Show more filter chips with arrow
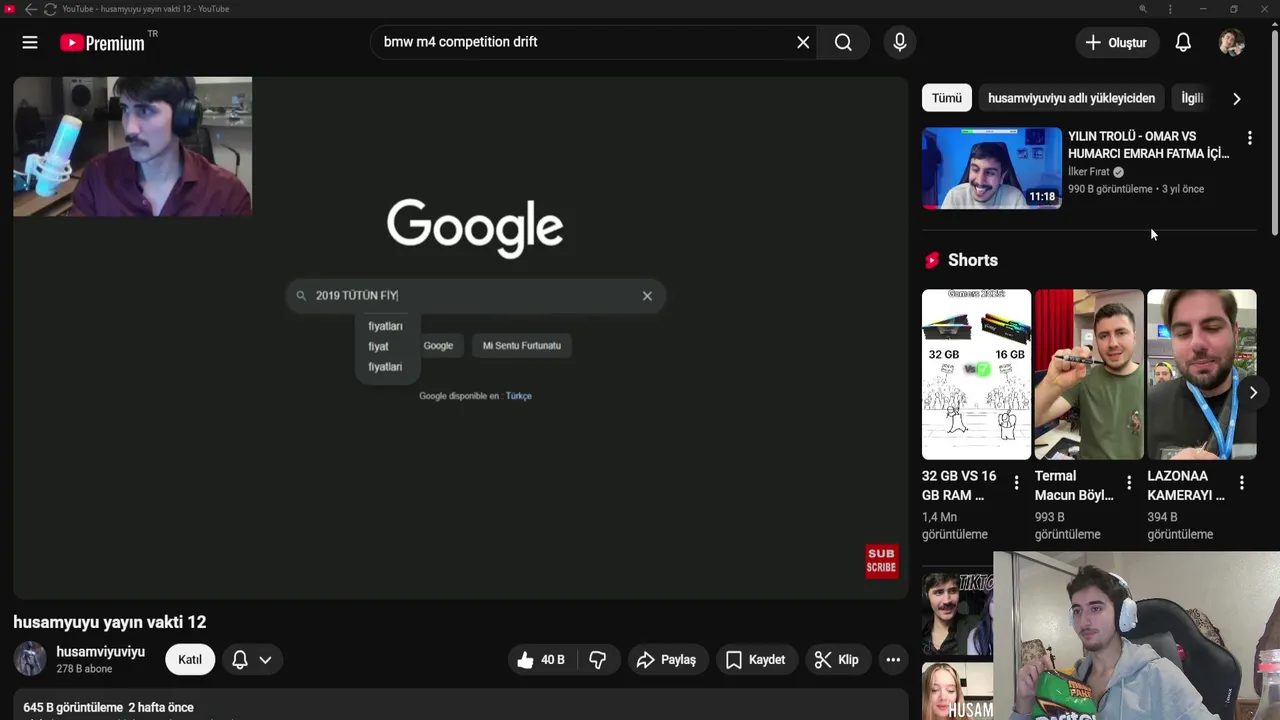The image size is (1280, 720). click(1237, 98)
